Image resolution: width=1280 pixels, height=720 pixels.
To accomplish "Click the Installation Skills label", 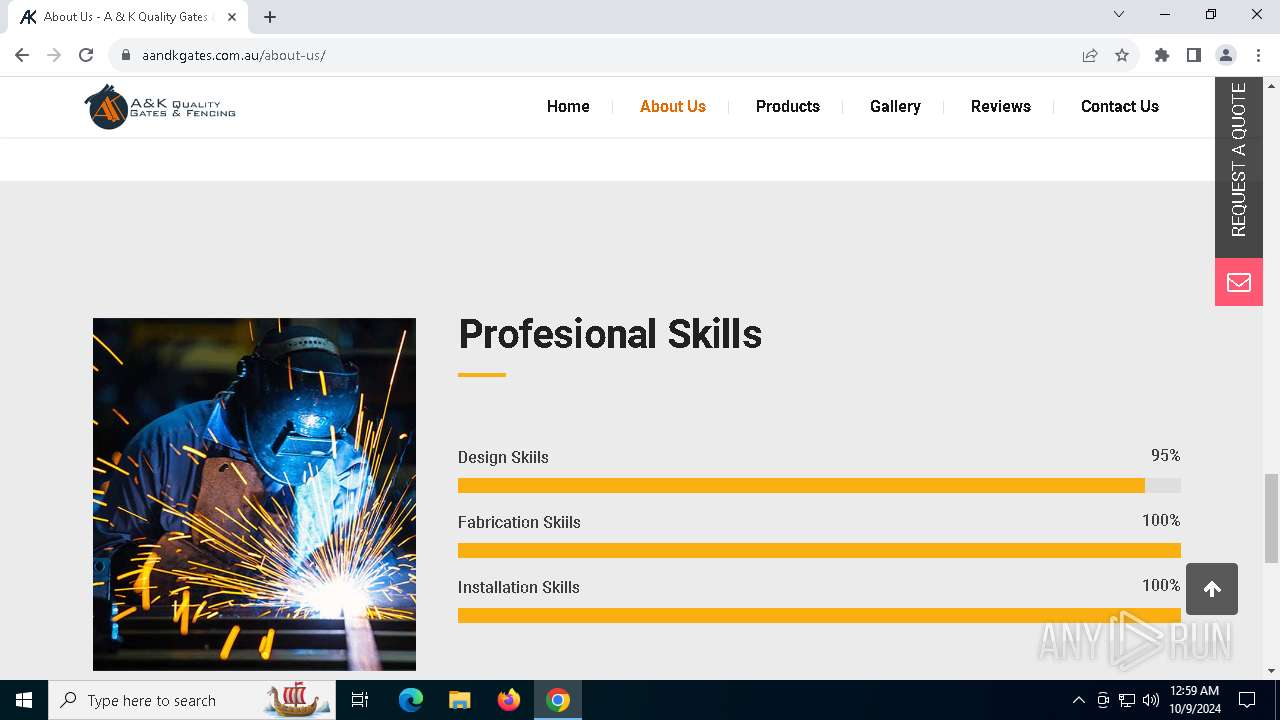I will tap(519, 587).
